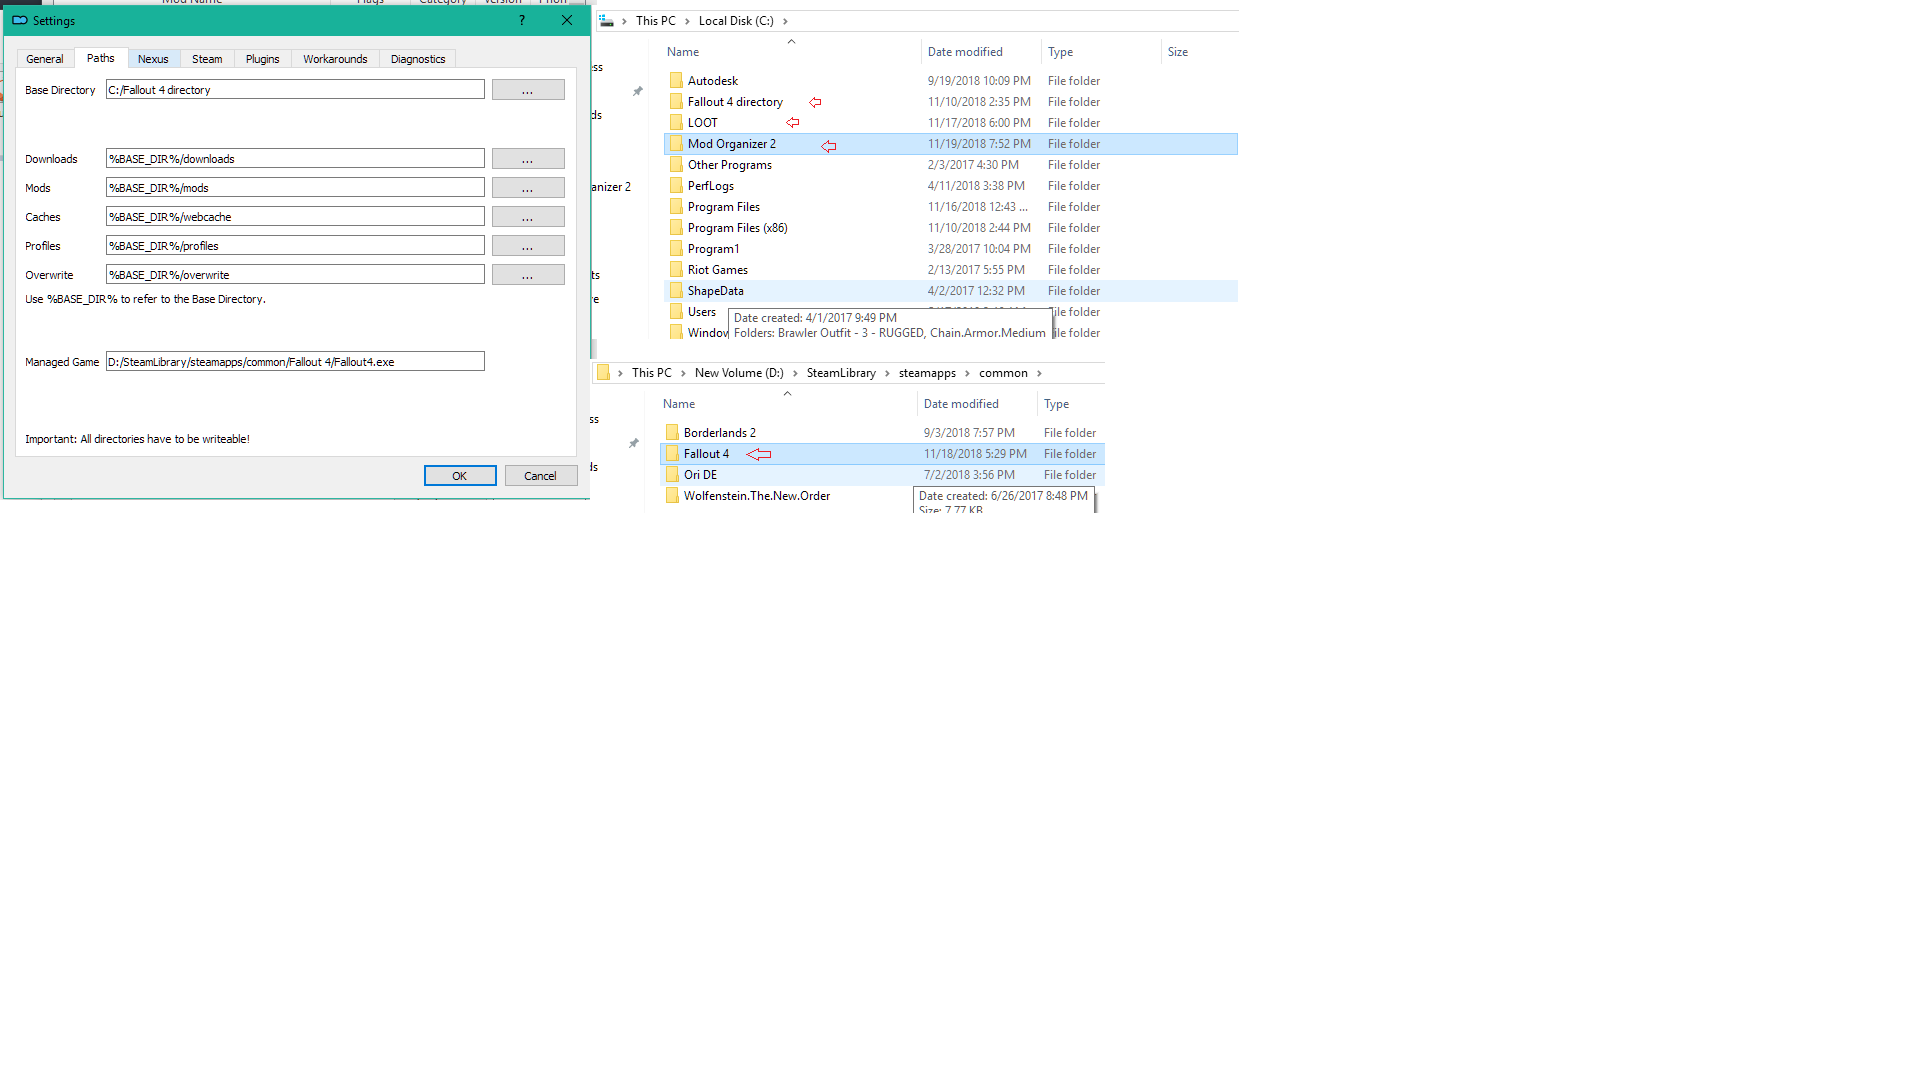Expand chevron after SteamLibrary breadcrumb
The width and height of the screenshot is (1920, 1080).
tap(887, 373)
